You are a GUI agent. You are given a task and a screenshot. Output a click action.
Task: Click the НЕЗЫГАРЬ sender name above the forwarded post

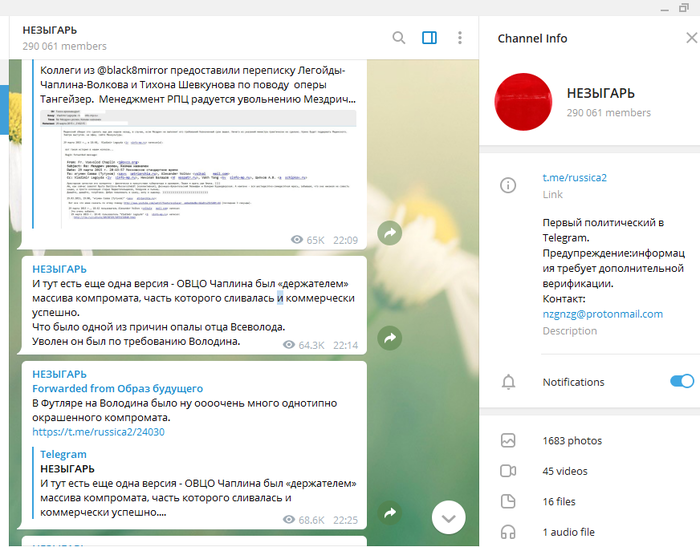coord(59,374)
